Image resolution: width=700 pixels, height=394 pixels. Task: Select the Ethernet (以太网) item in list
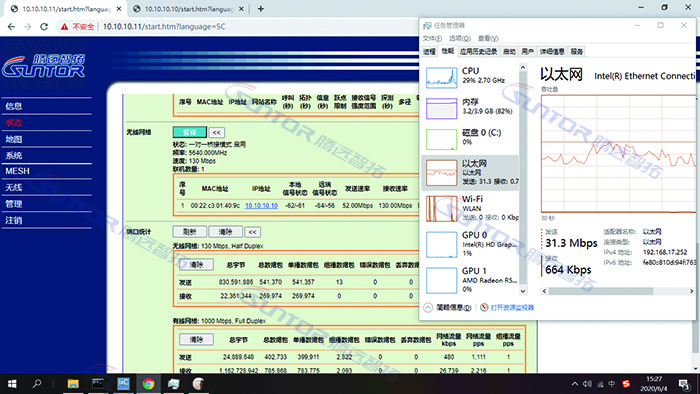(x=471, y=172)
